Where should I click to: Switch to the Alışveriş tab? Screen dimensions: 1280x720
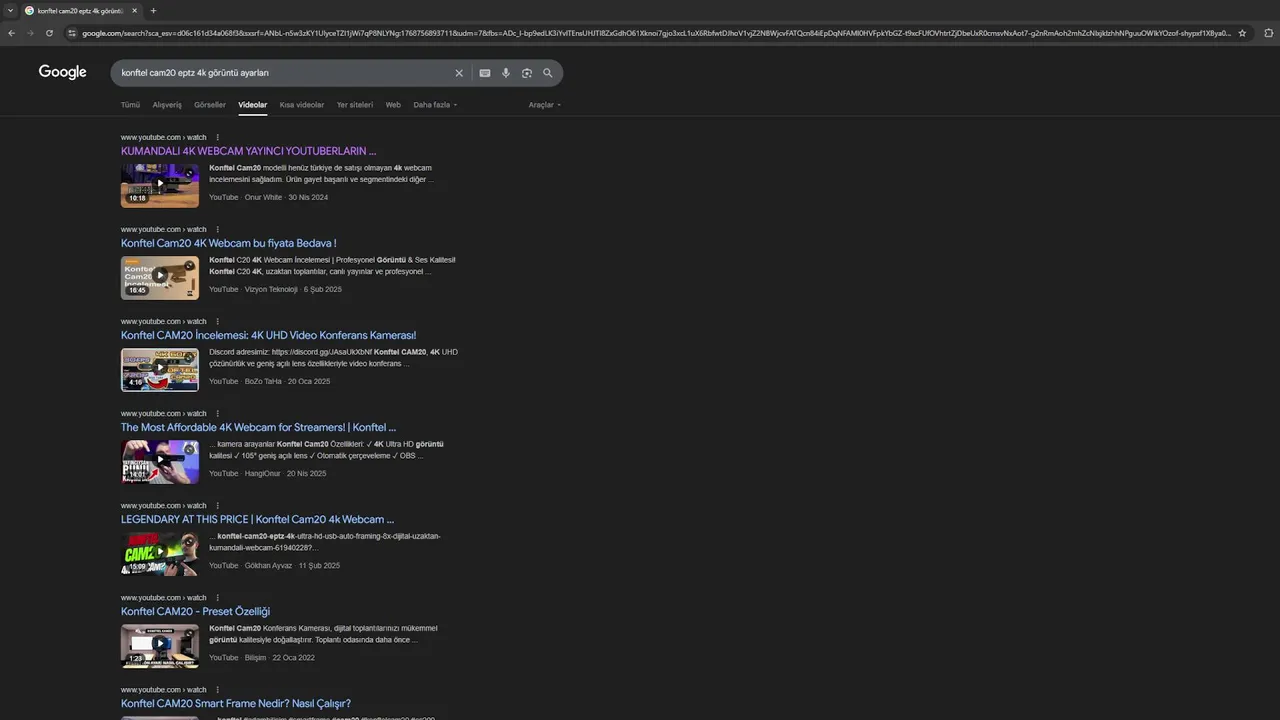click(167, 105)
